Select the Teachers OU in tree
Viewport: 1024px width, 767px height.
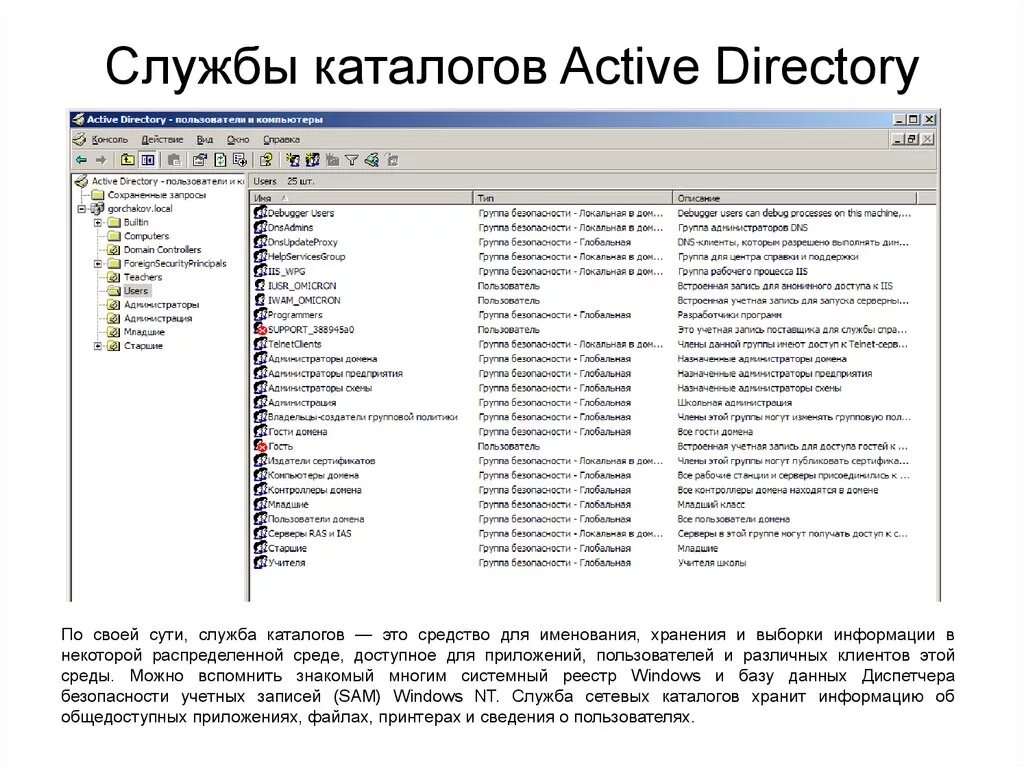(x=142, y=277)
